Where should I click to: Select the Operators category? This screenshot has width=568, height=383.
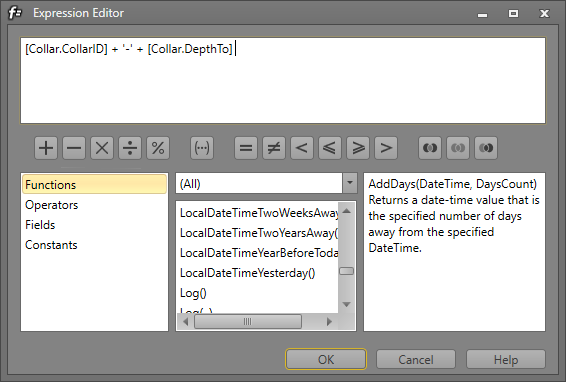point(94,205)
